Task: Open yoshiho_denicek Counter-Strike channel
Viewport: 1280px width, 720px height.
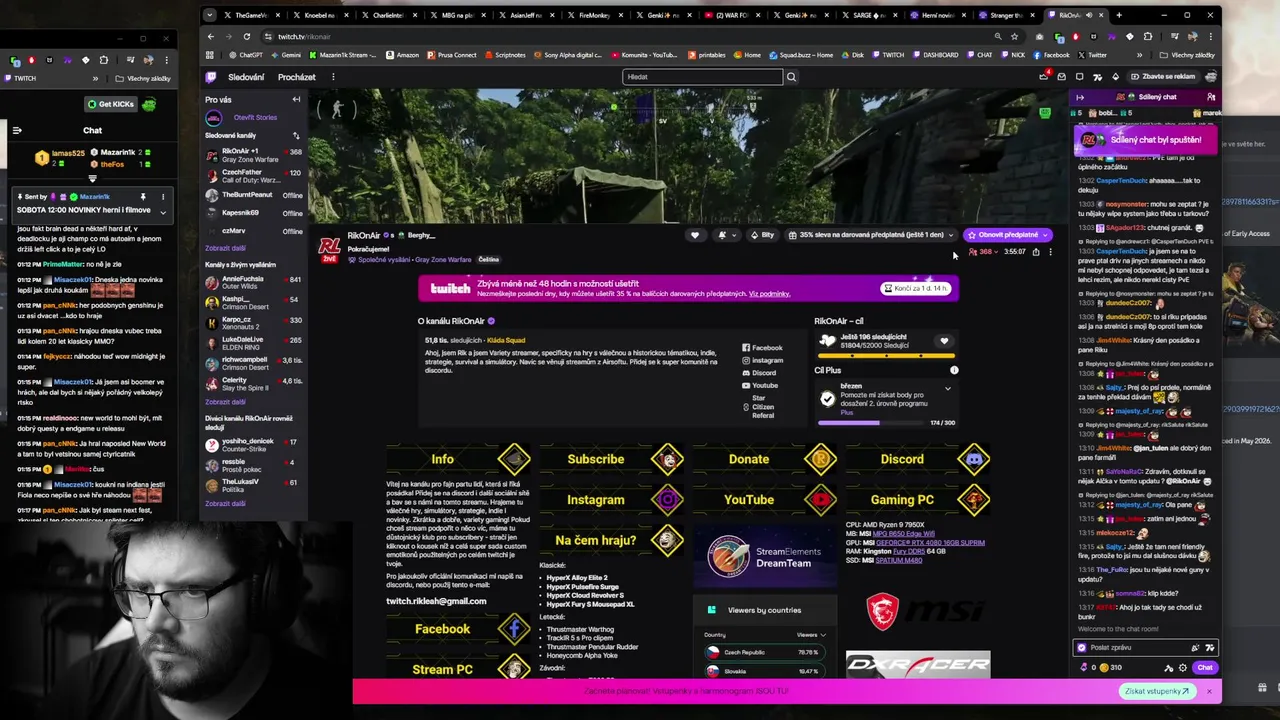Action: [254, 444]
